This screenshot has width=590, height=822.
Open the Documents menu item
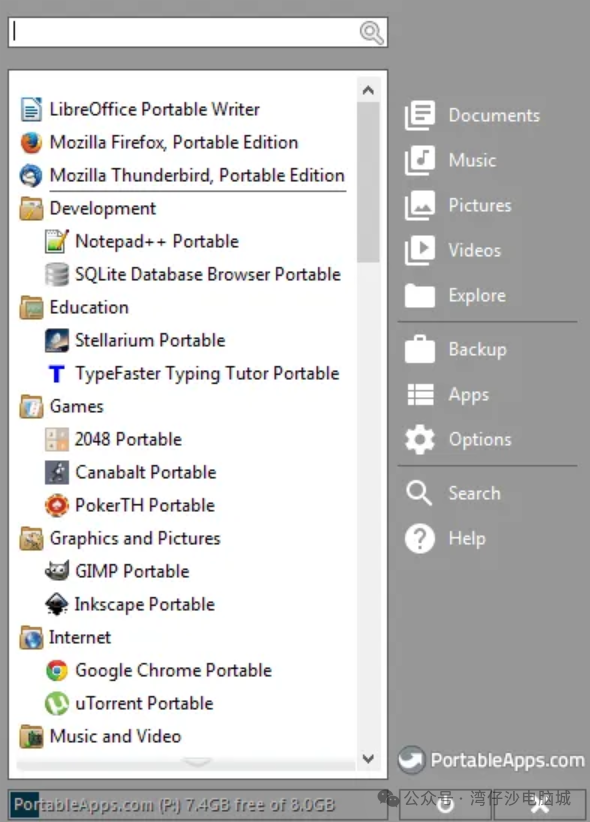[494, 115]
